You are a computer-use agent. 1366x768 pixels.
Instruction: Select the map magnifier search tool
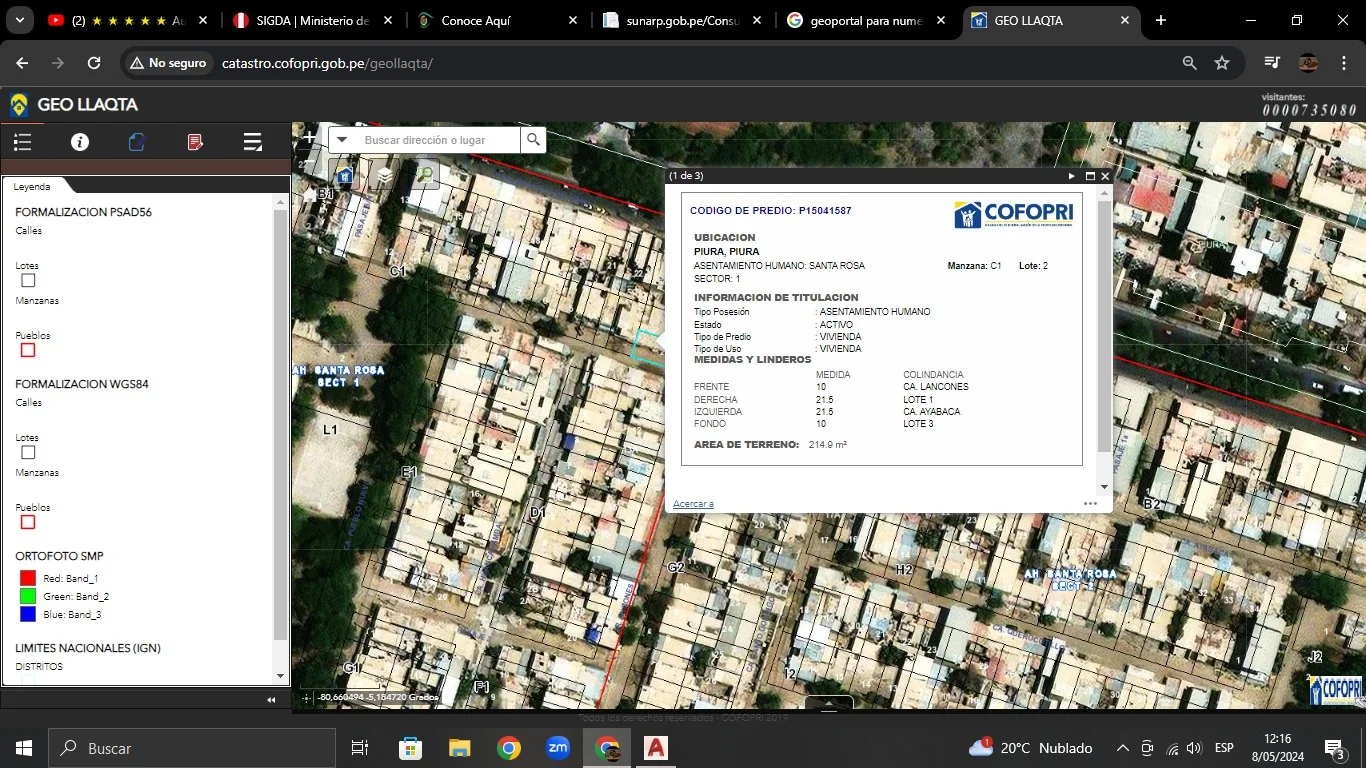pyautogui.click(x=424, y=175)
